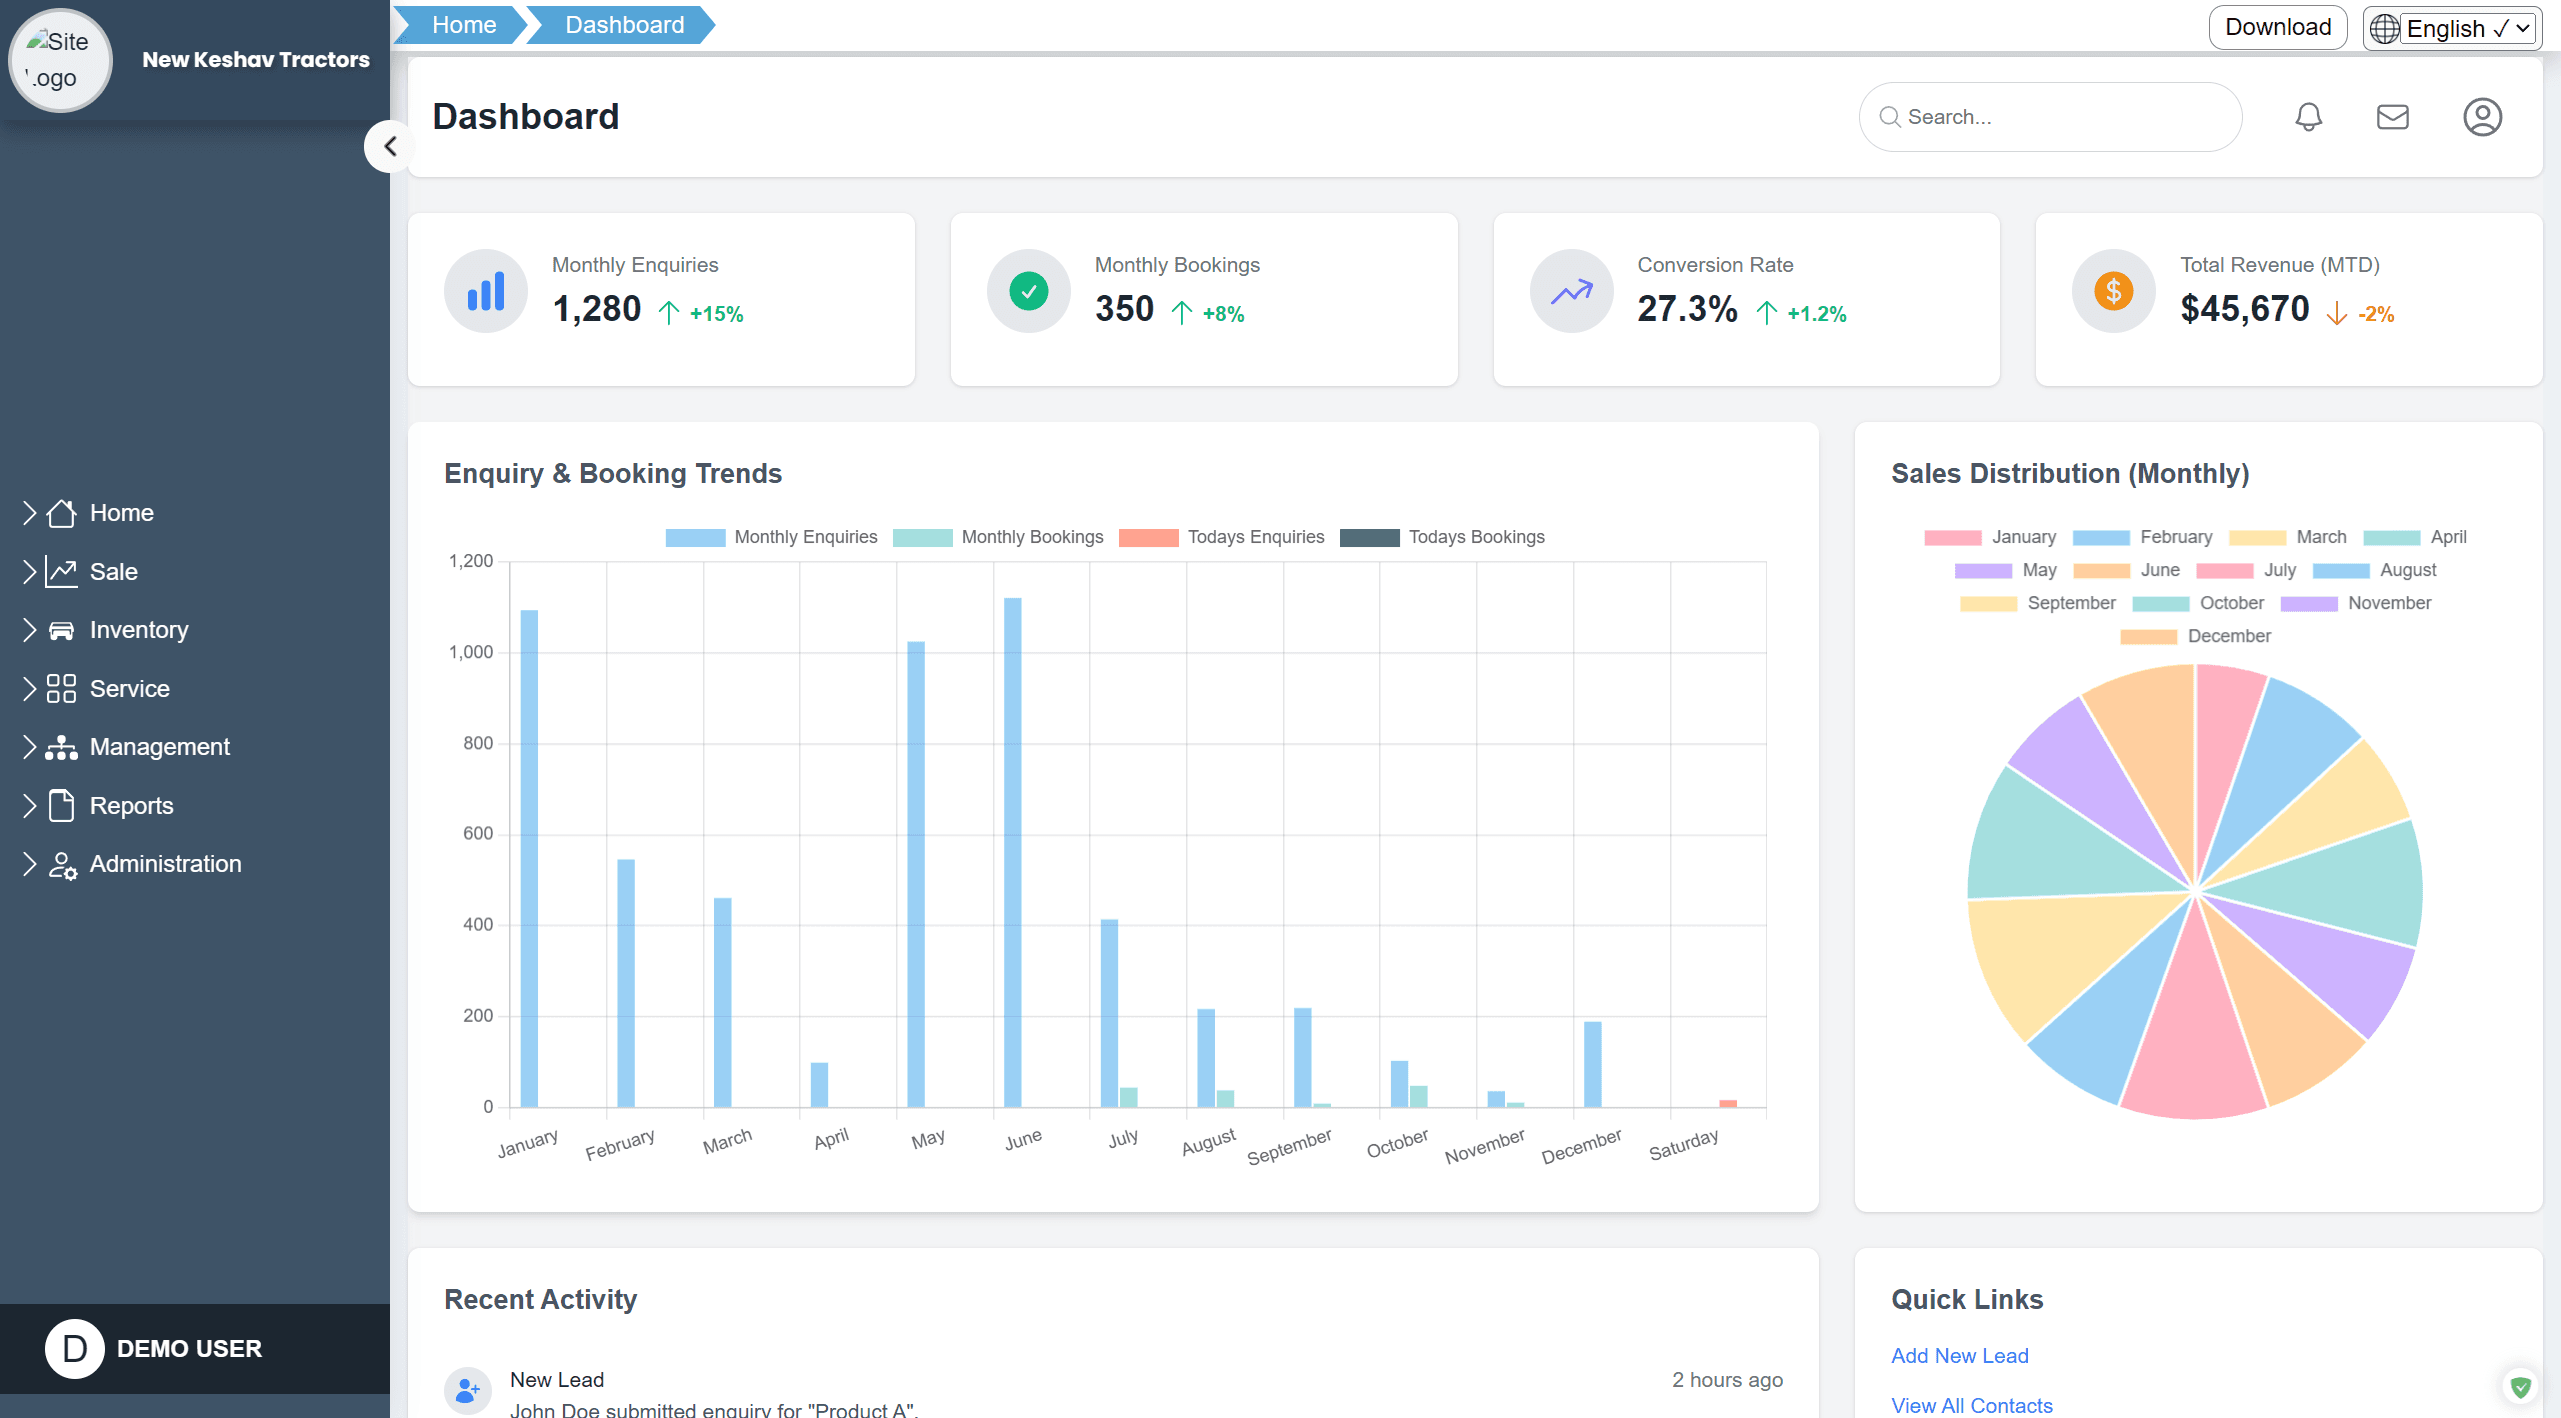Open the user profile icon

pyautogui.click(x=2481, y=117)
